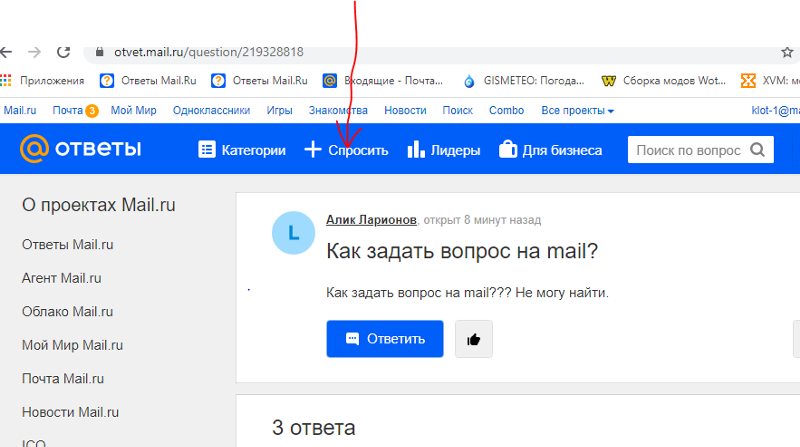Bookmark this page with the star icon
The width and height of the screenshot is (800, 447).
pyautogui.click(x=787, y=52)
